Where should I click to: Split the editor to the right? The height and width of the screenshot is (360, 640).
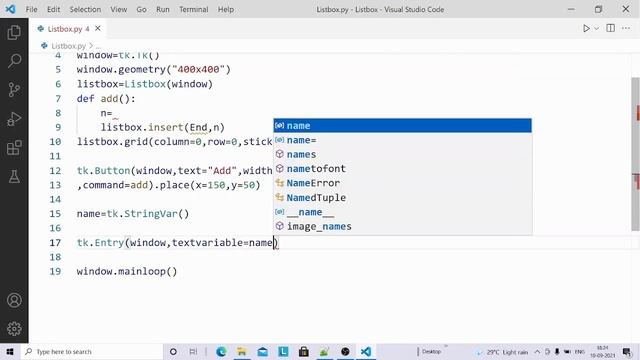[x=611, y=28]
